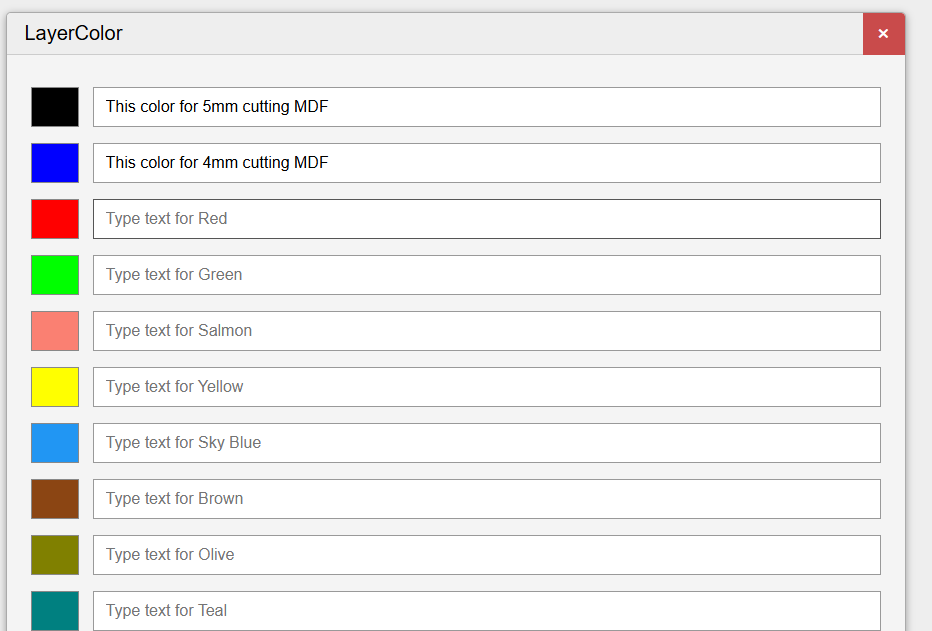Click the olive color swatch

tap(55, 555)
